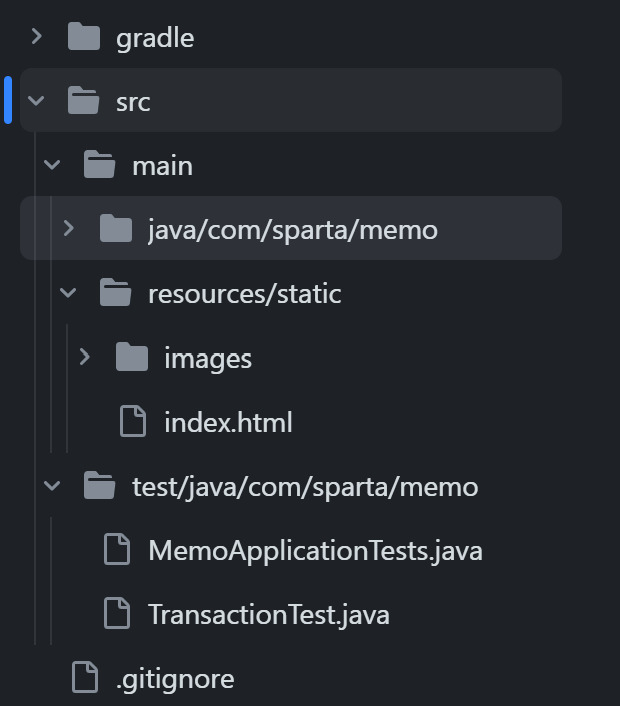This screenshot has height=706, width=620.
Task: Collapse the main folder chevron
Action: (x=52, y=165)
